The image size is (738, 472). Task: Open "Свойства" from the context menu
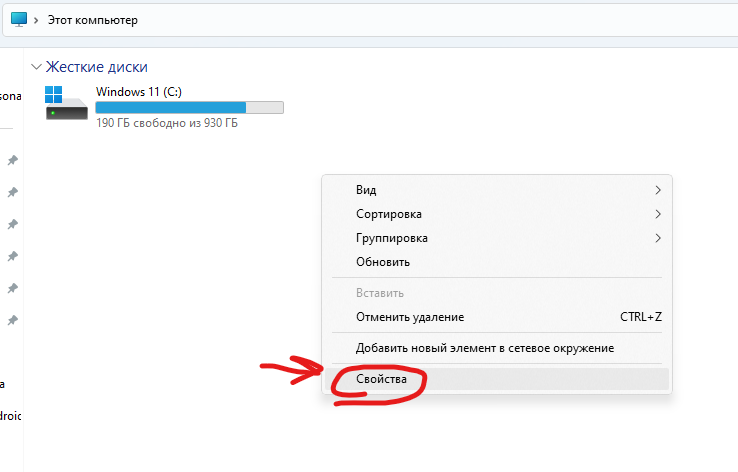(x=382, y=380)
